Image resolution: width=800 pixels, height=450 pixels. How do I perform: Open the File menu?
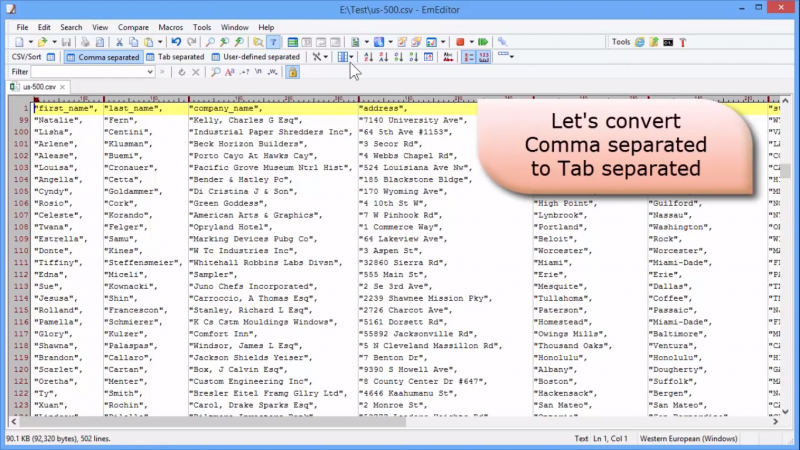[22, 27]
